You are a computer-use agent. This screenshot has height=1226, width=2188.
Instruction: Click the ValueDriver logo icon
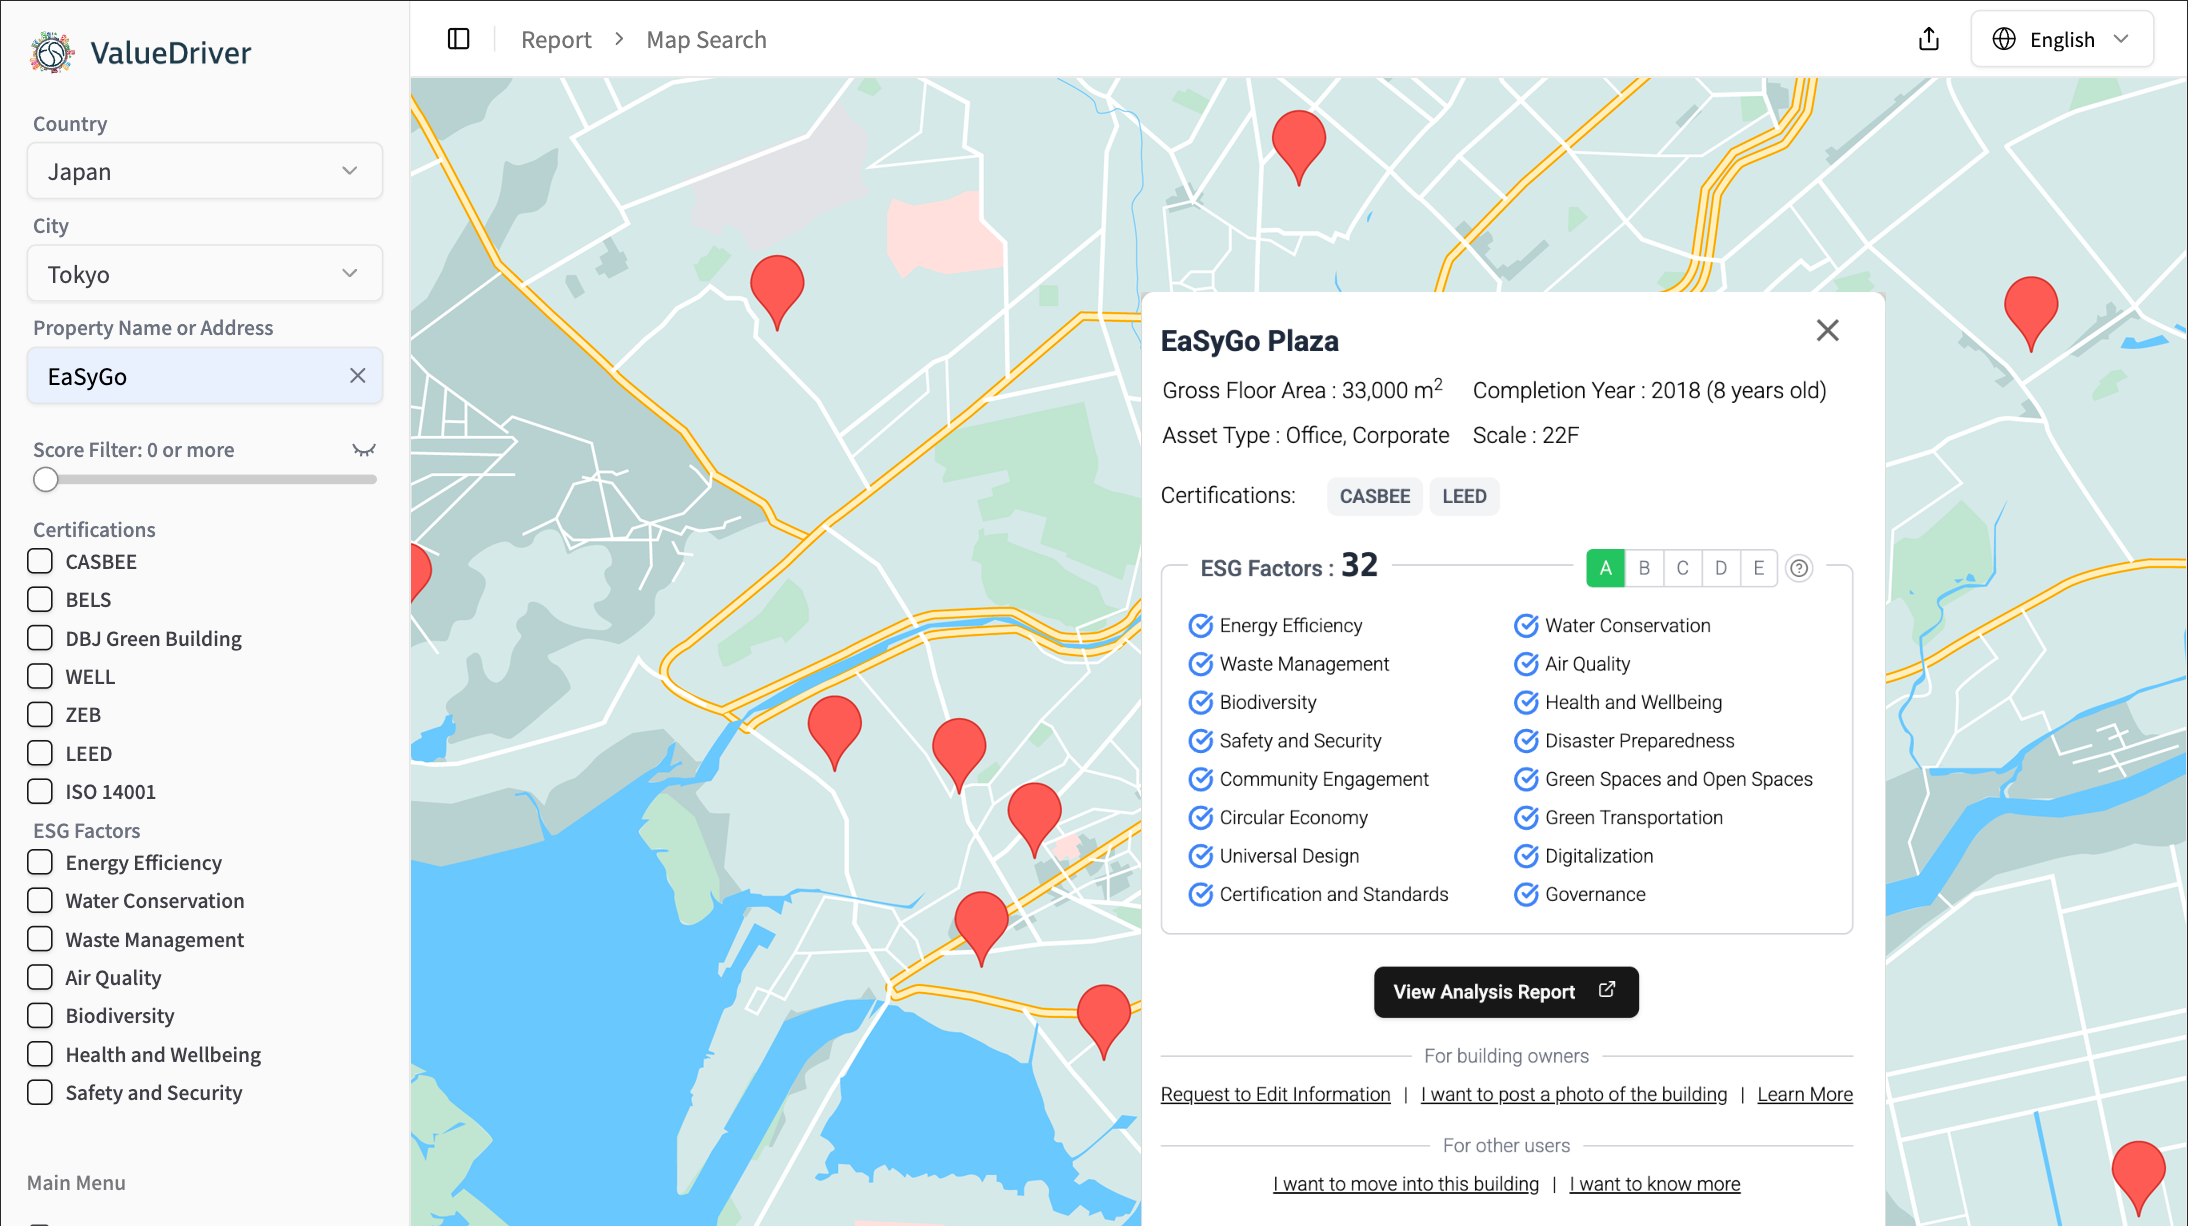pyautogui.click(x=52, y=52)
